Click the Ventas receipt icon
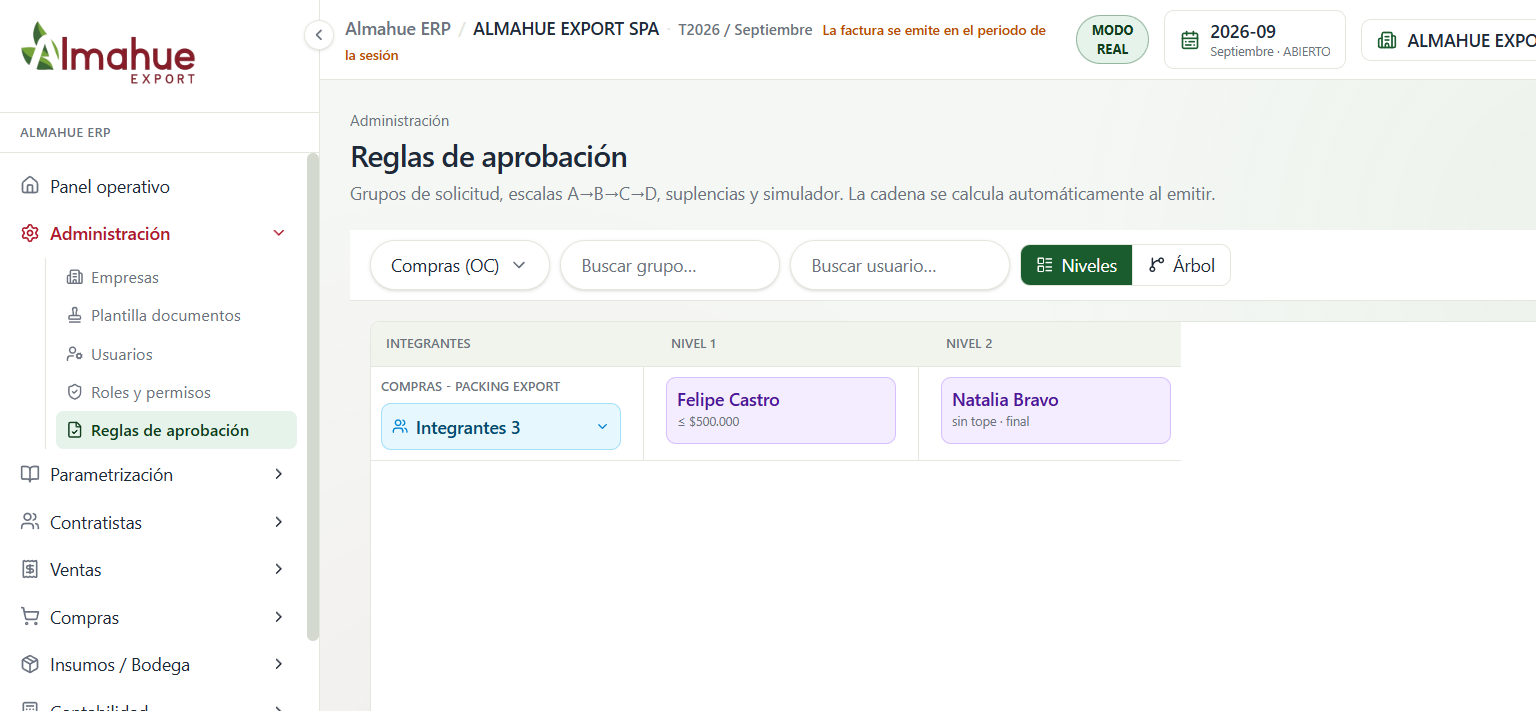1536x711 pixels. coord(30,569)
